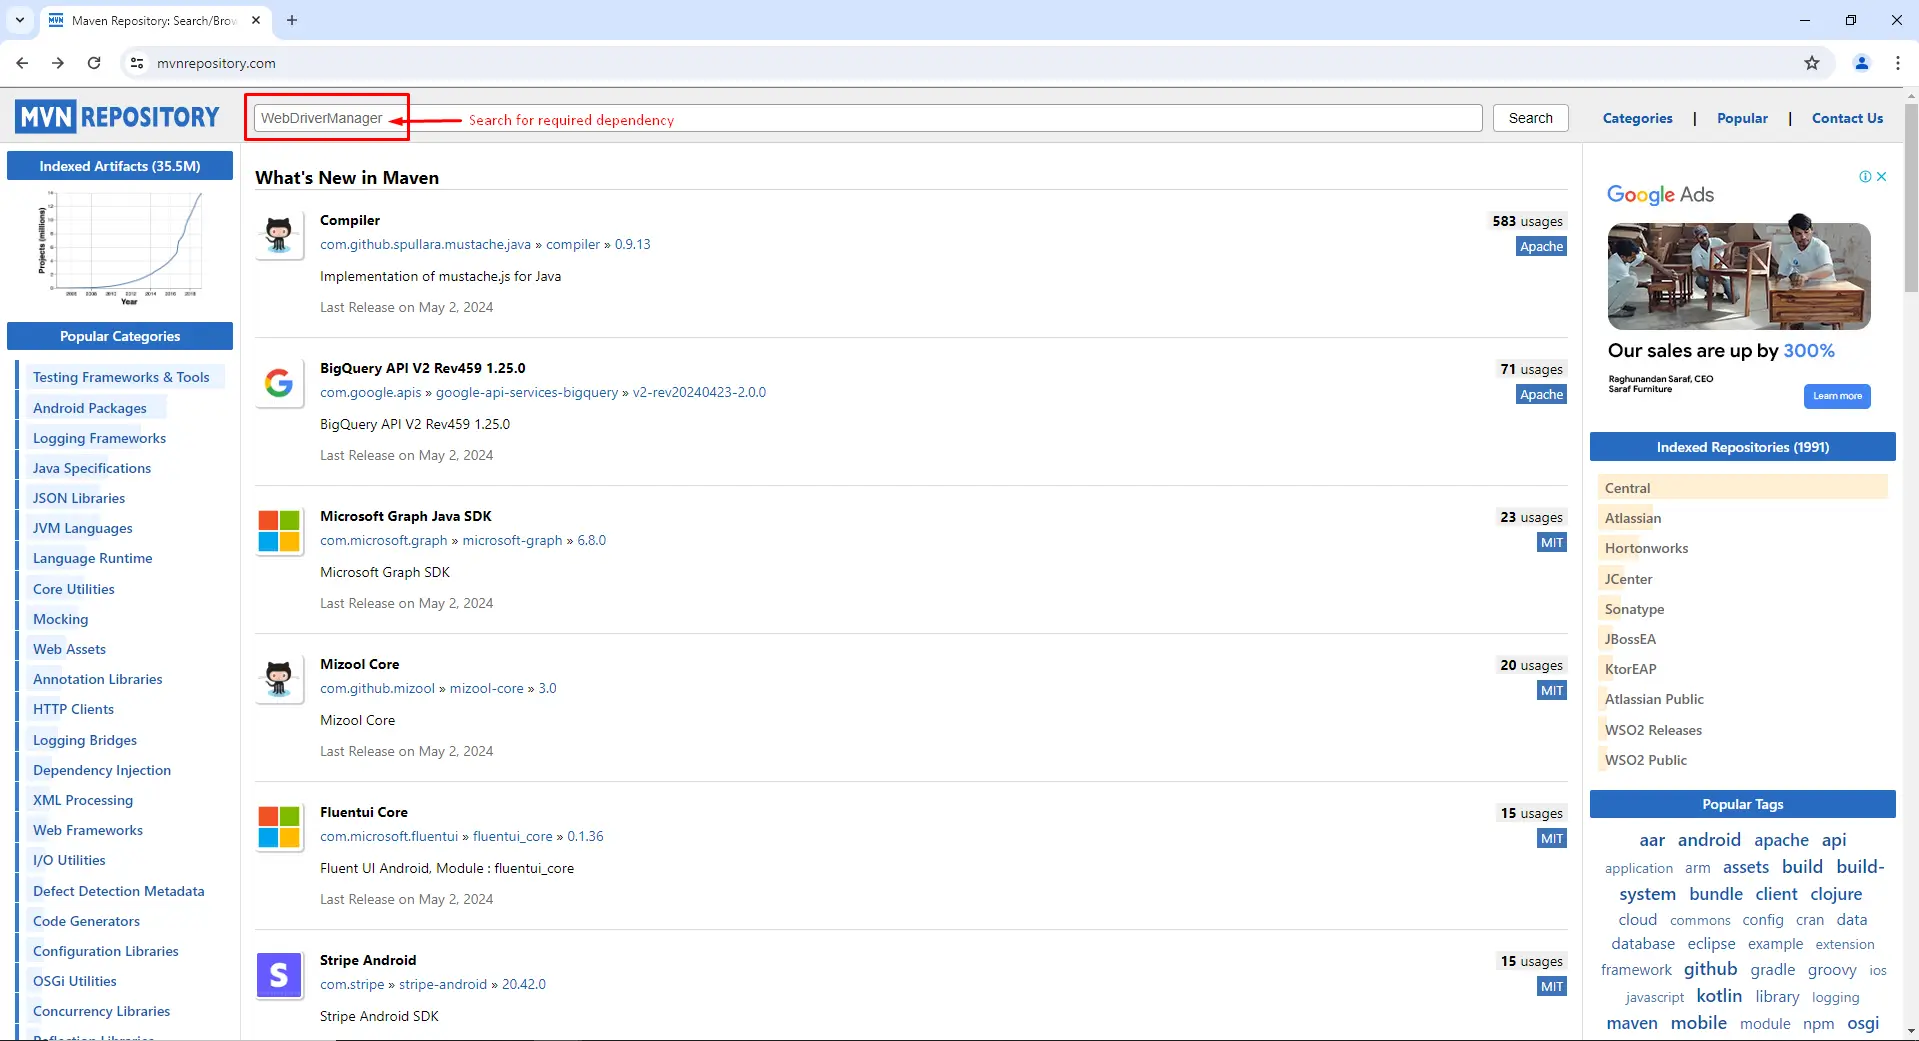This screenshot has width=1919, height=1041.
Task: Go back using the navigation arrow
Action: point(22,62)
